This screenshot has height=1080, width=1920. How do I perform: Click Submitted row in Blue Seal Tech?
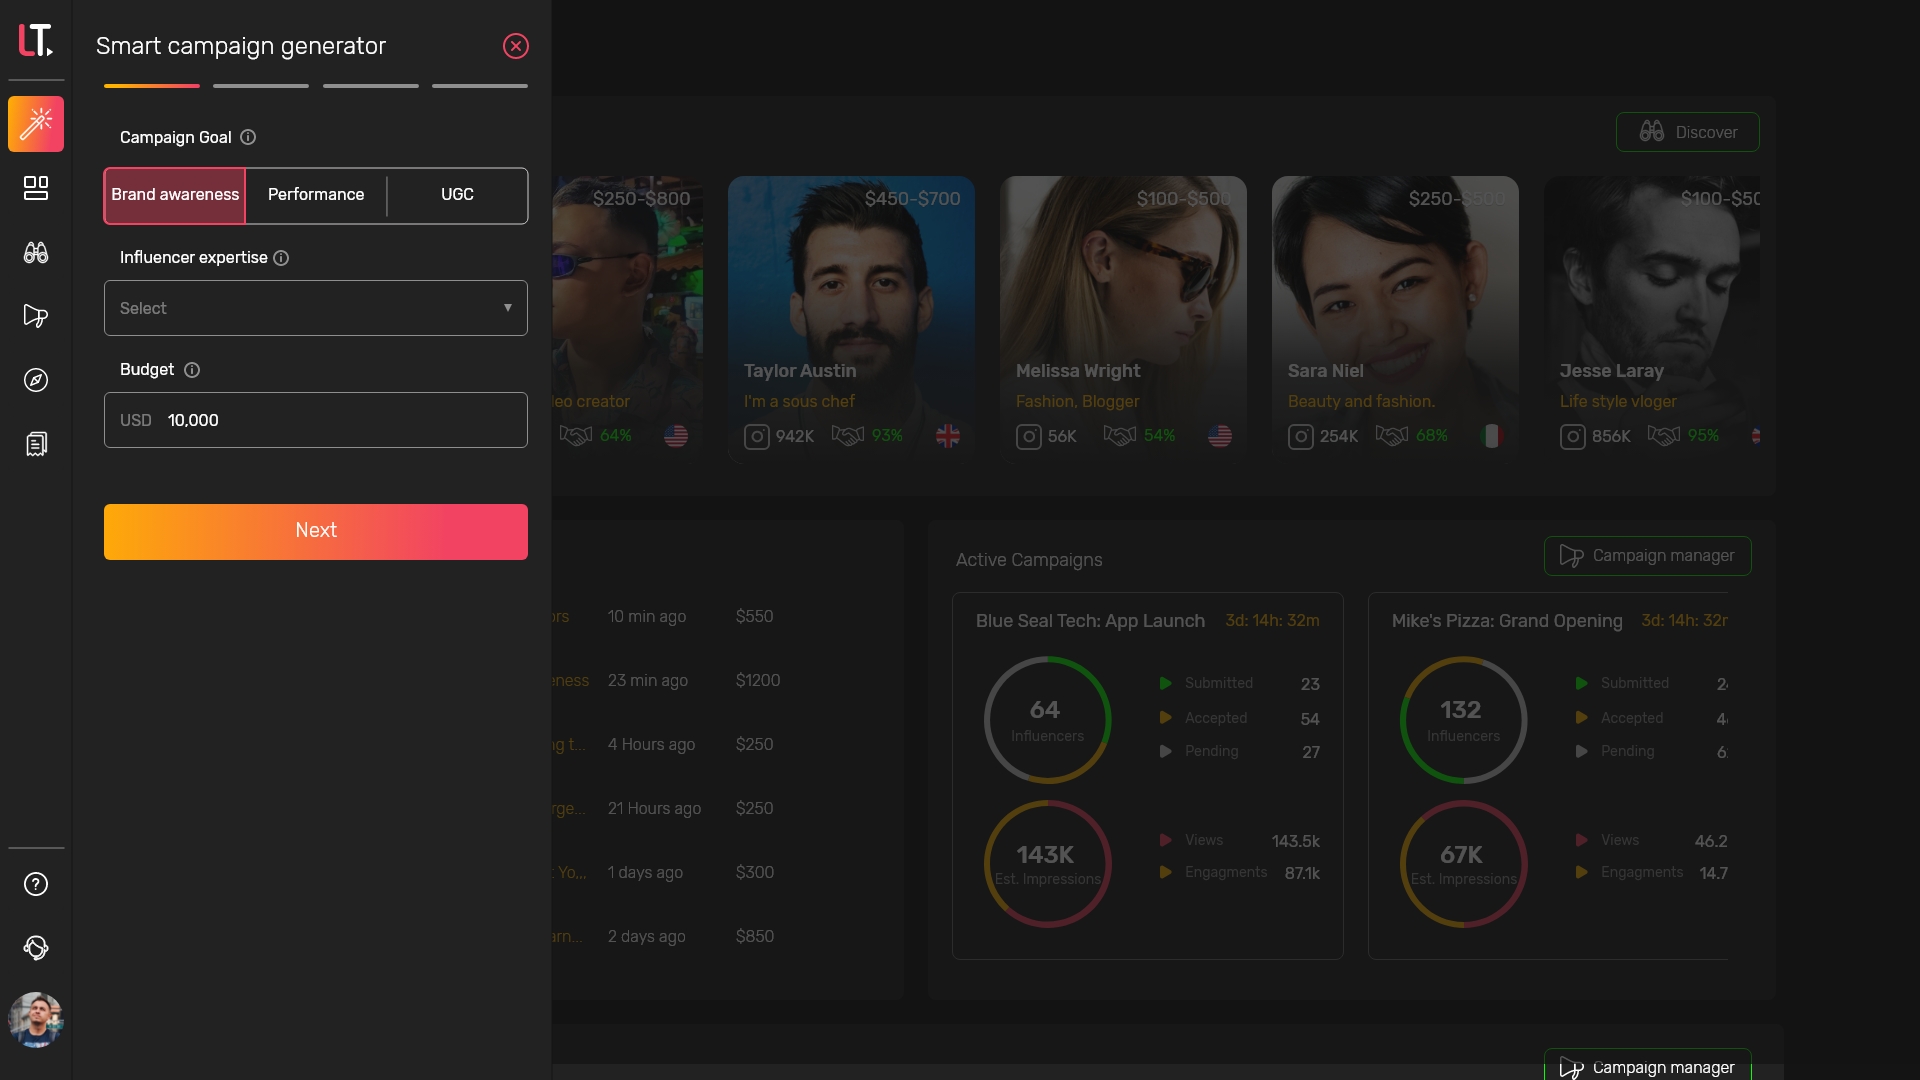pos(1239,684)
